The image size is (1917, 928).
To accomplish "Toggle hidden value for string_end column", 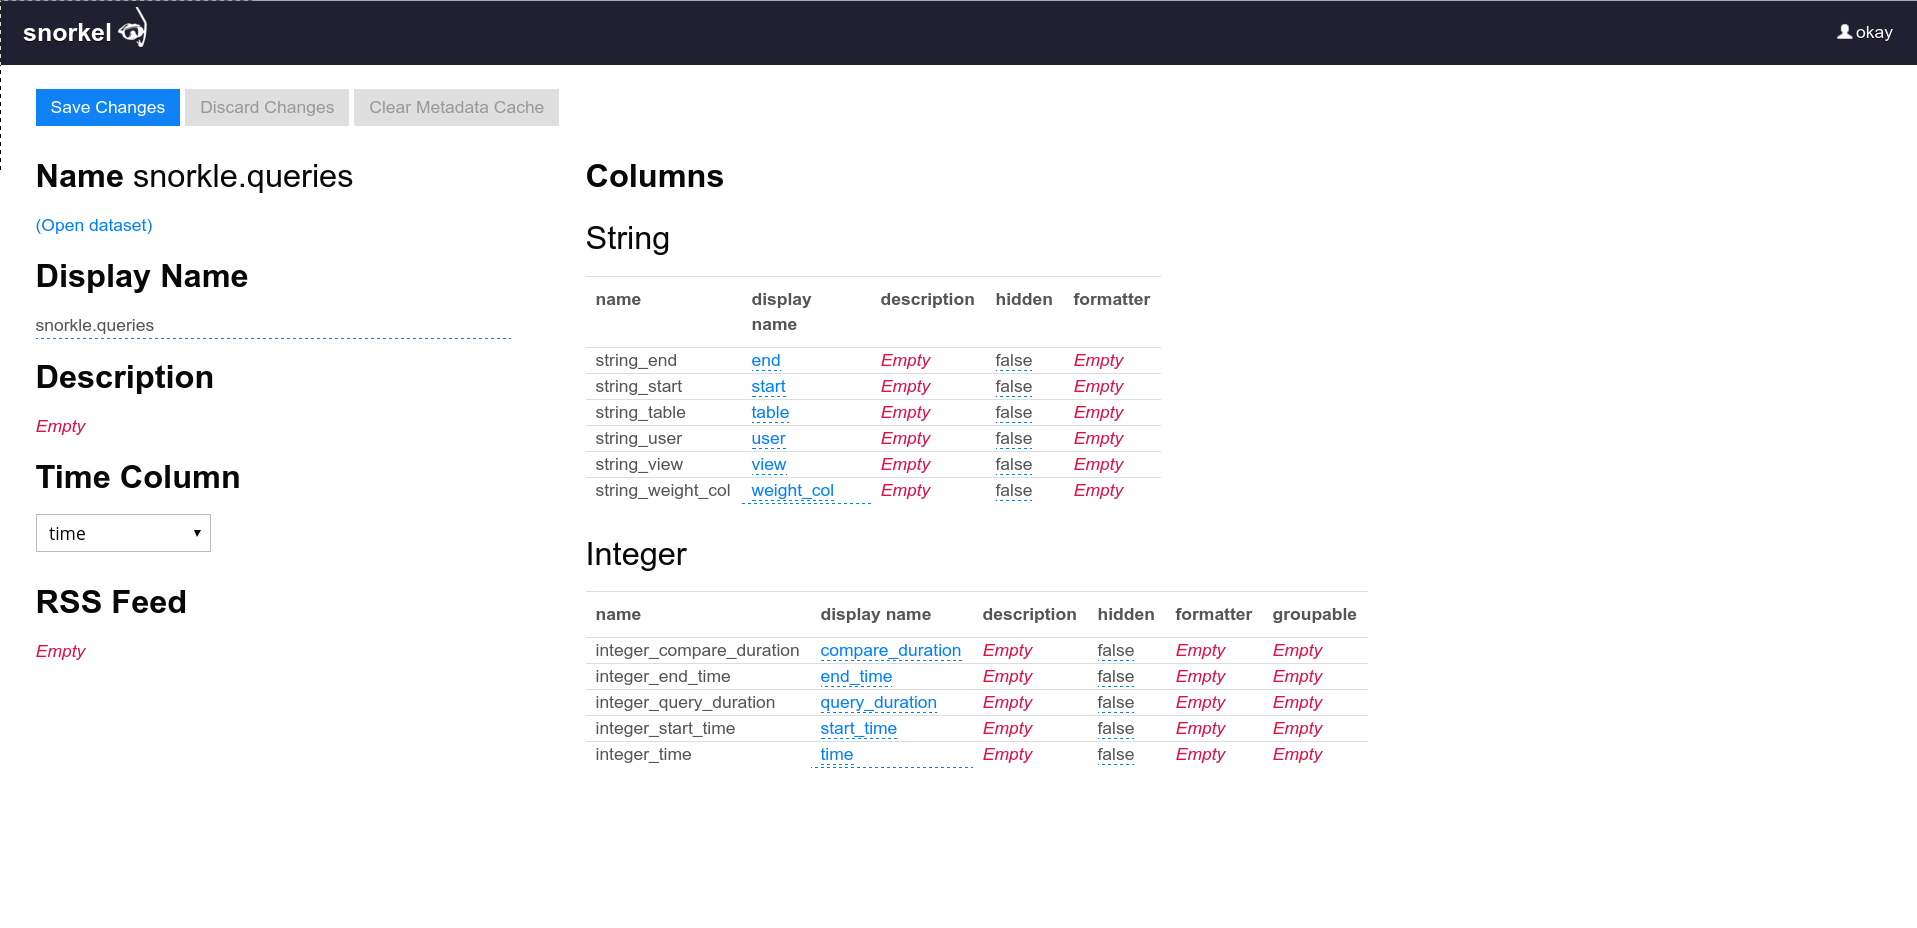I will [1013, 360].
